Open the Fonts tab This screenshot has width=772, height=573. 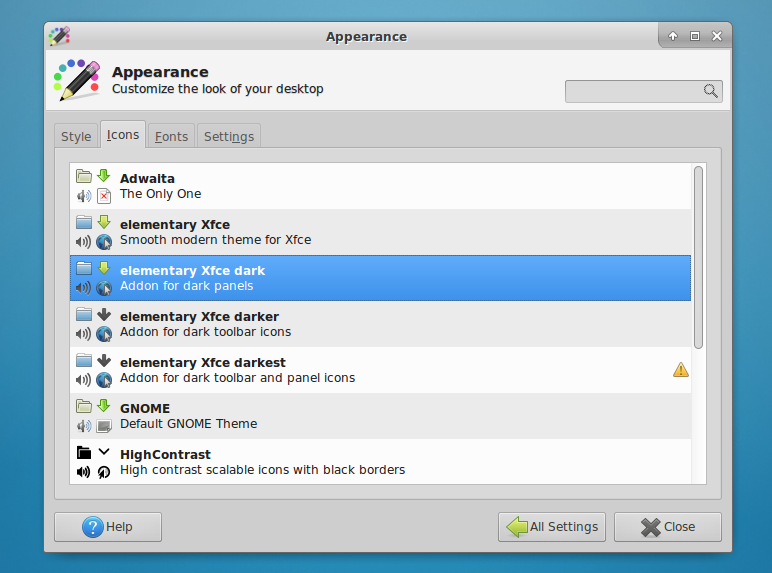pos(171,136)
